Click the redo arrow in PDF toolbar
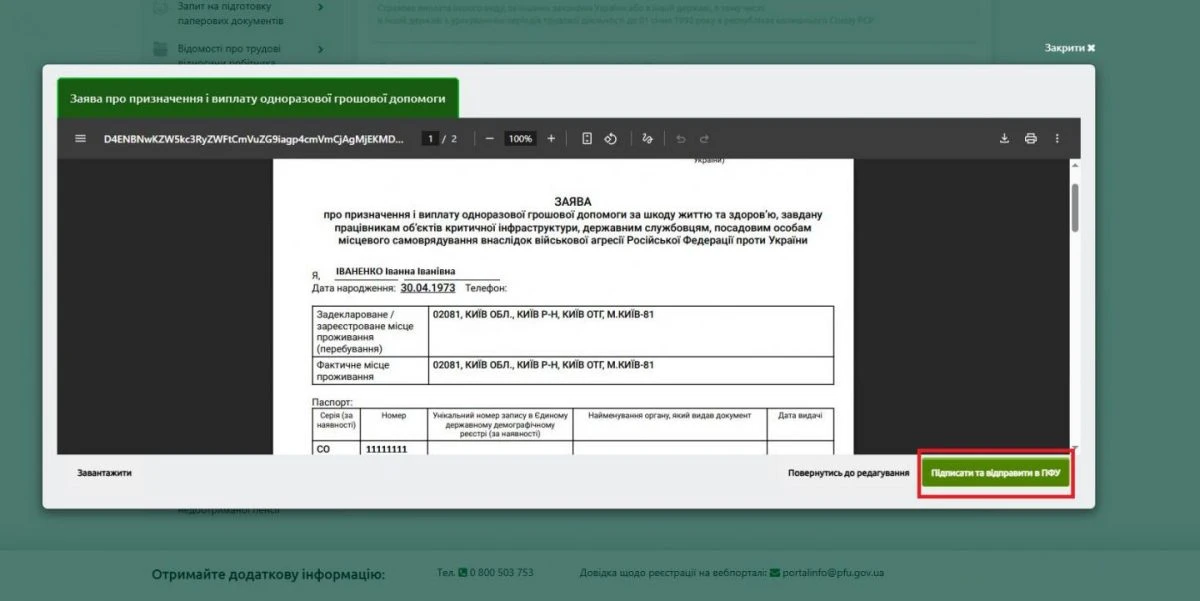 pyautogui.click(x=704, y=139)
